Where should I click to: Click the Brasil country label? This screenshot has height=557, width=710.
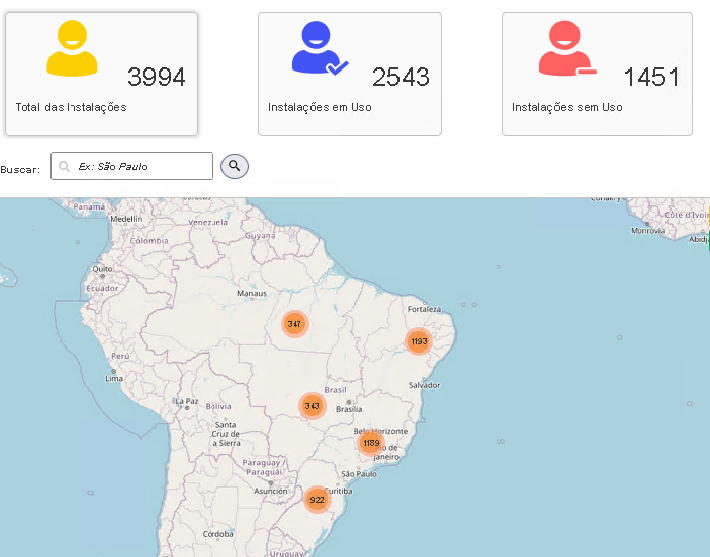[x=336, y=389]
